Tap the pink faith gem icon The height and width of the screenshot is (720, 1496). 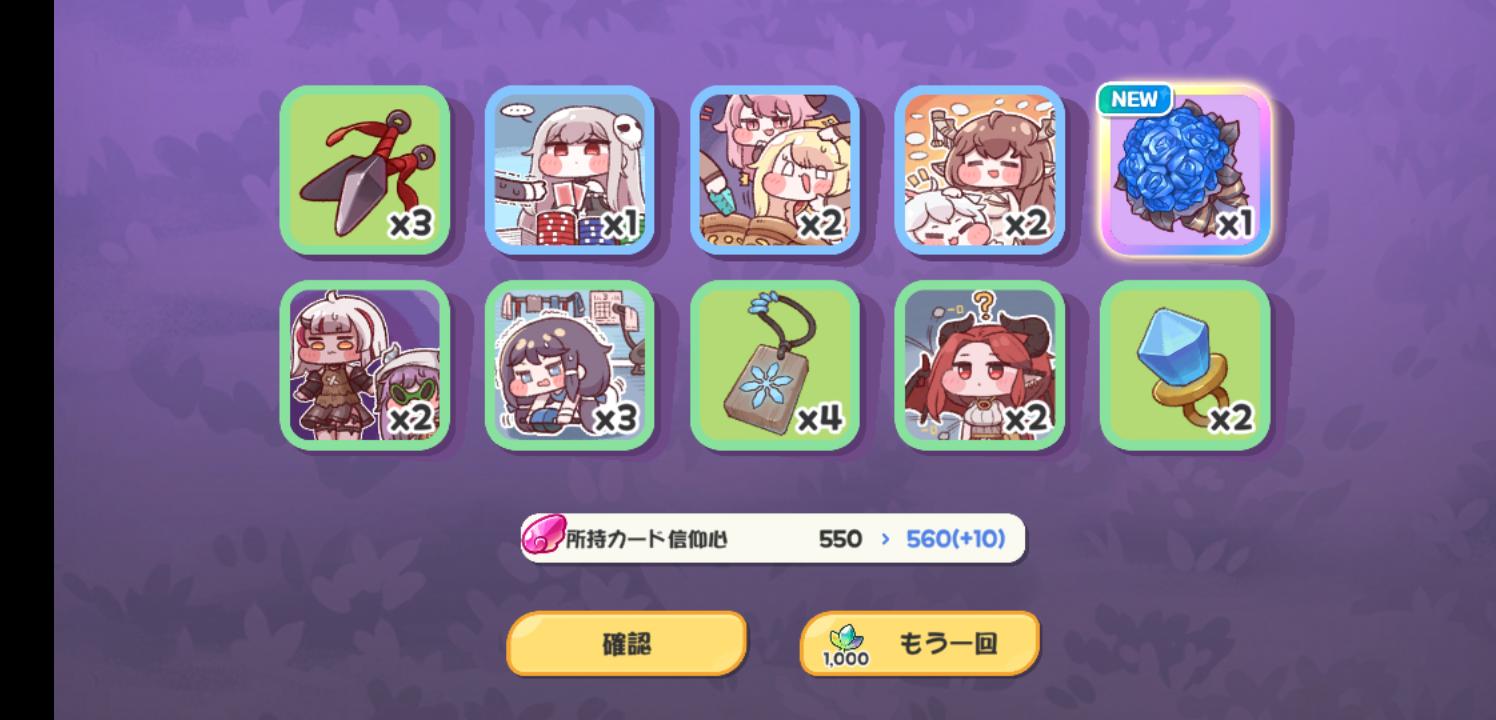[543, 538]
